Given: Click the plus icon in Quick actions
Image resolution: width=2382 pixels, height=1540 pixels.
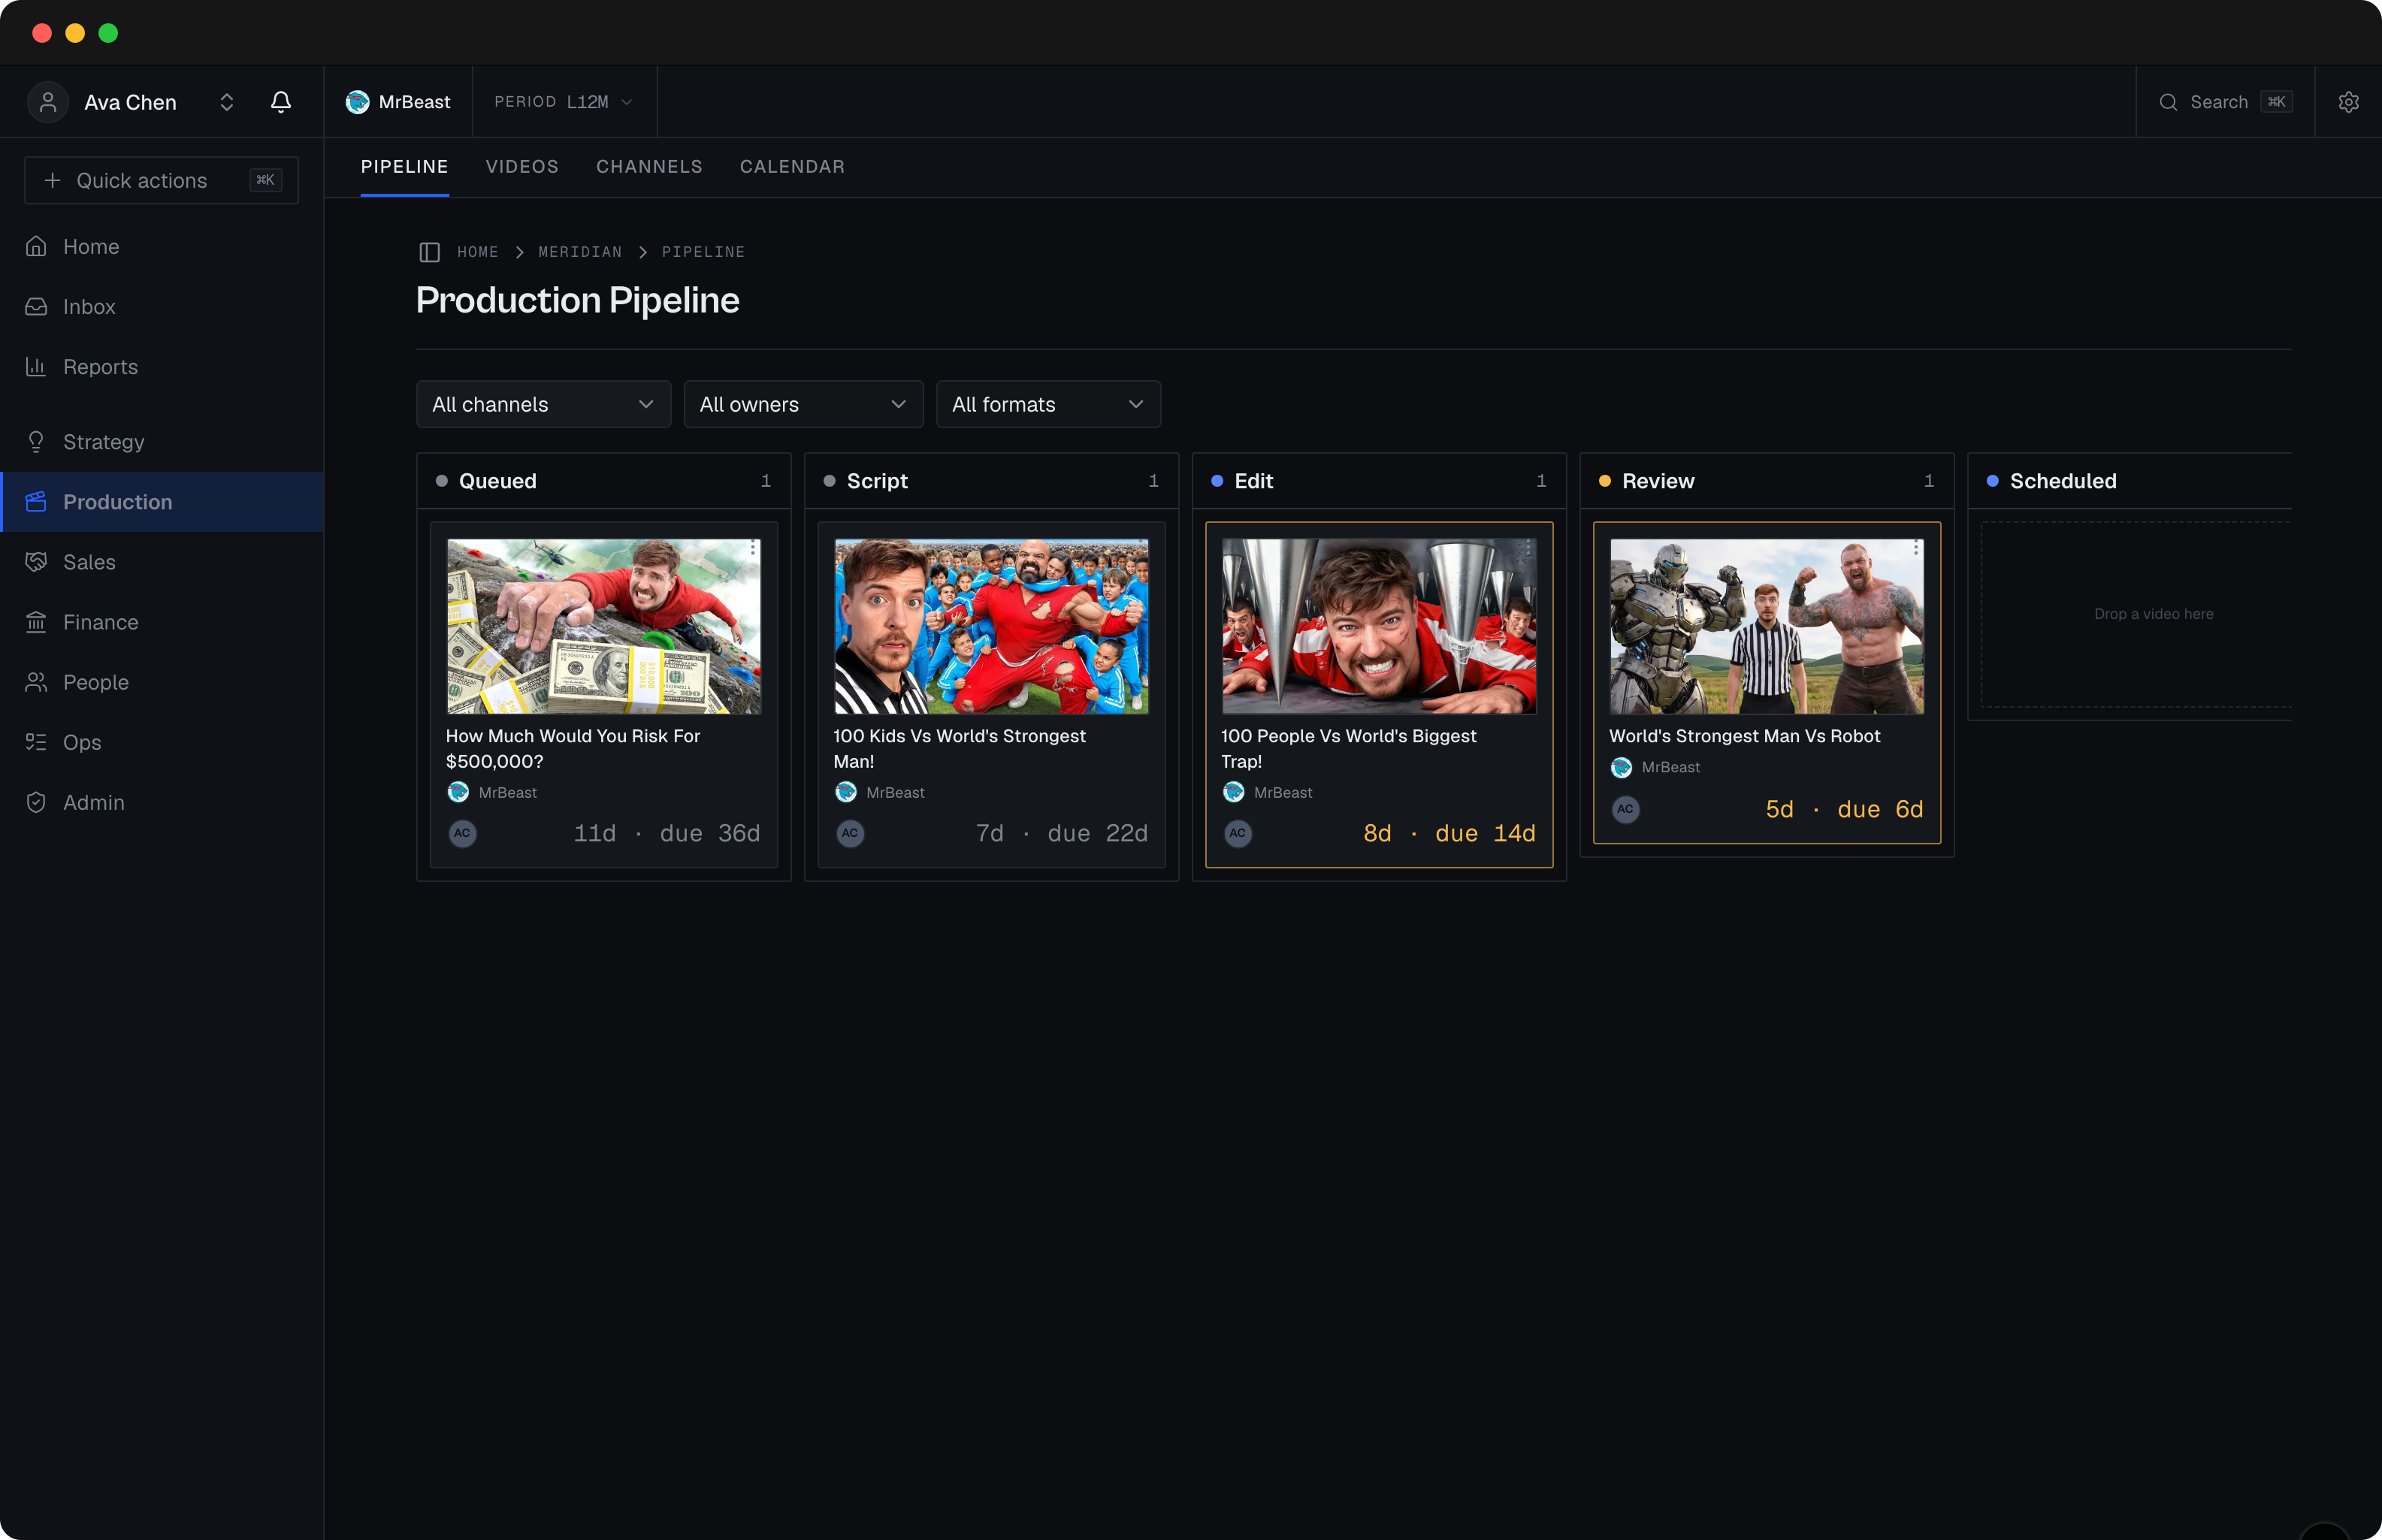Looking at the screenshot, I should (x=53, y=180).
